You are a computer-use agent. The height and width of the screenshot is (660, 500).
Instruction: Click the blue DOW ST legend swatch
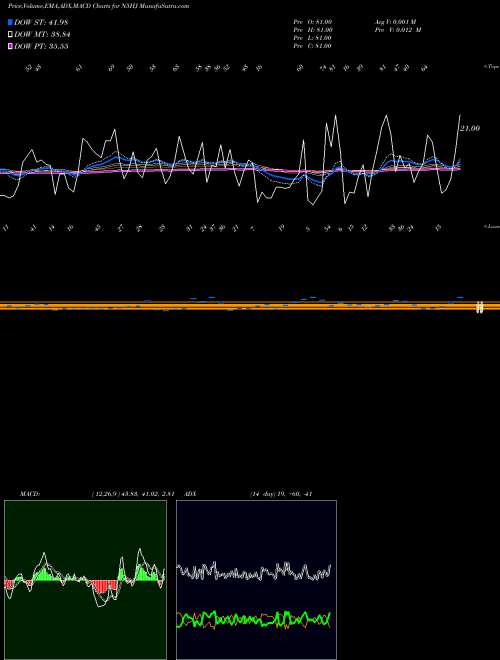pyautogui.click(x=10, y=22)
